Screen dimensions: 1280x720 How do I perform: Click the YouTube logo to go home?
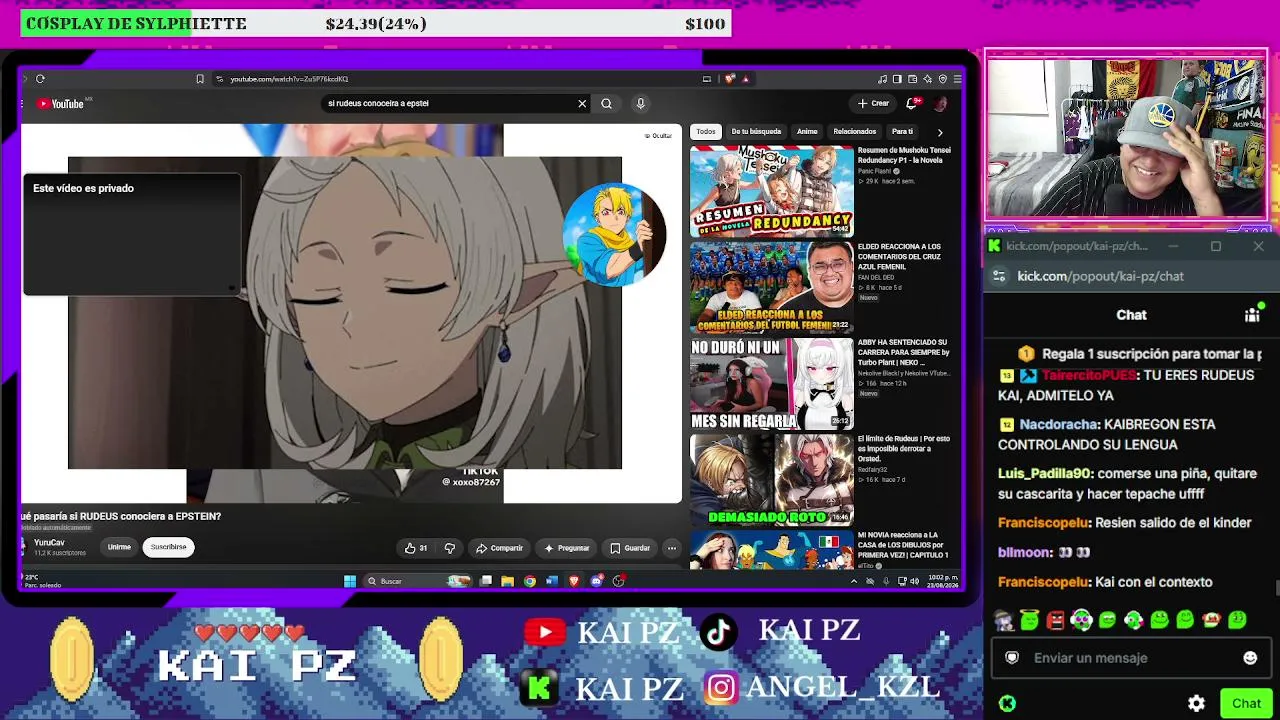click(61, 104)
